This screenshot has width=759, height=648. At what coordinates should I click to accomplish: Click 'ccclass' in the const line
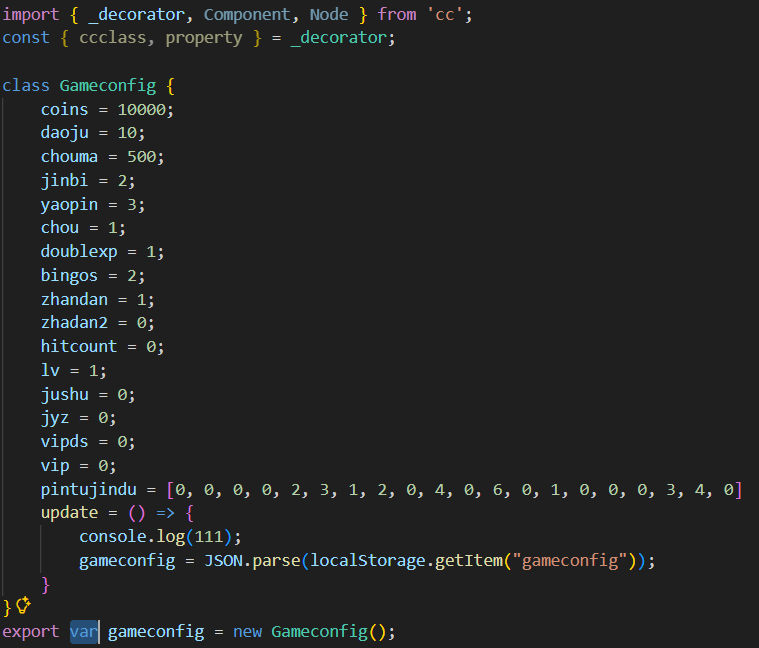click(x=112, y=38)
